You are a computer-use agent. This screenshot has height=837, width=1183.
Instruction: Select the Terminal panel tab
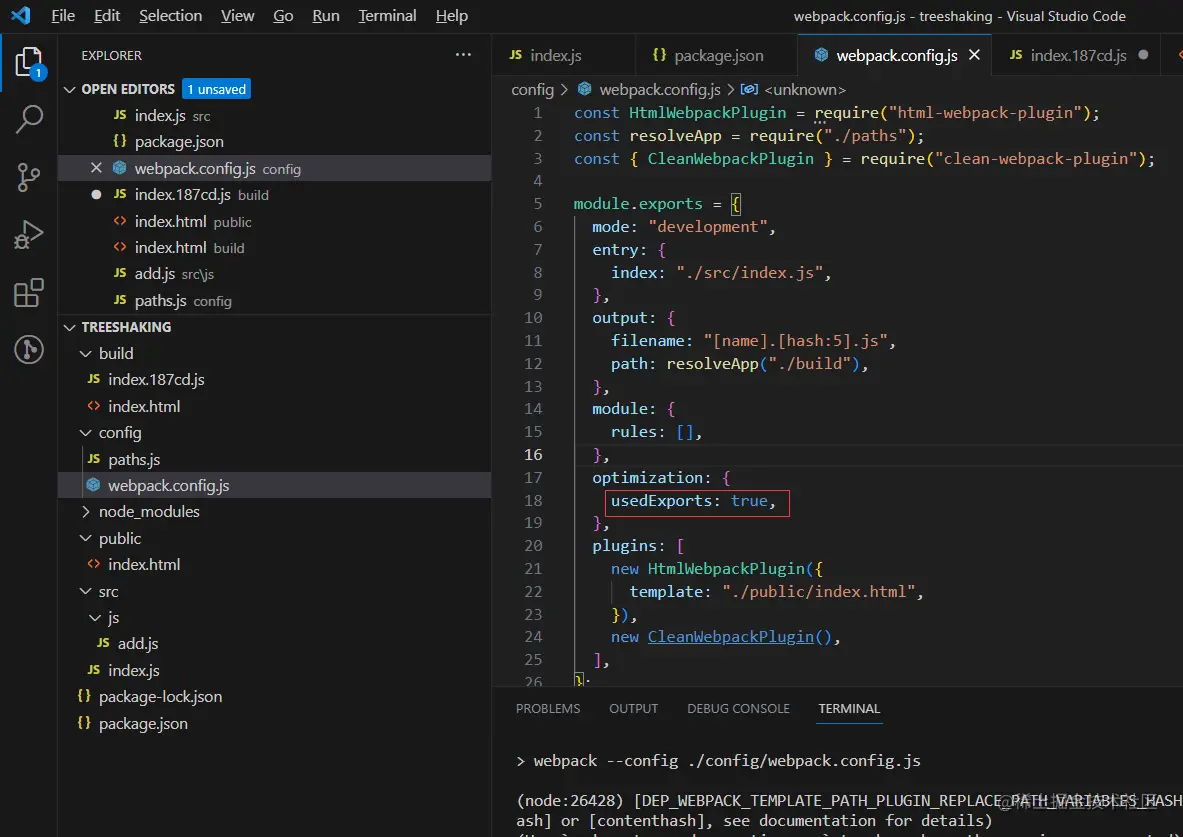849,709
